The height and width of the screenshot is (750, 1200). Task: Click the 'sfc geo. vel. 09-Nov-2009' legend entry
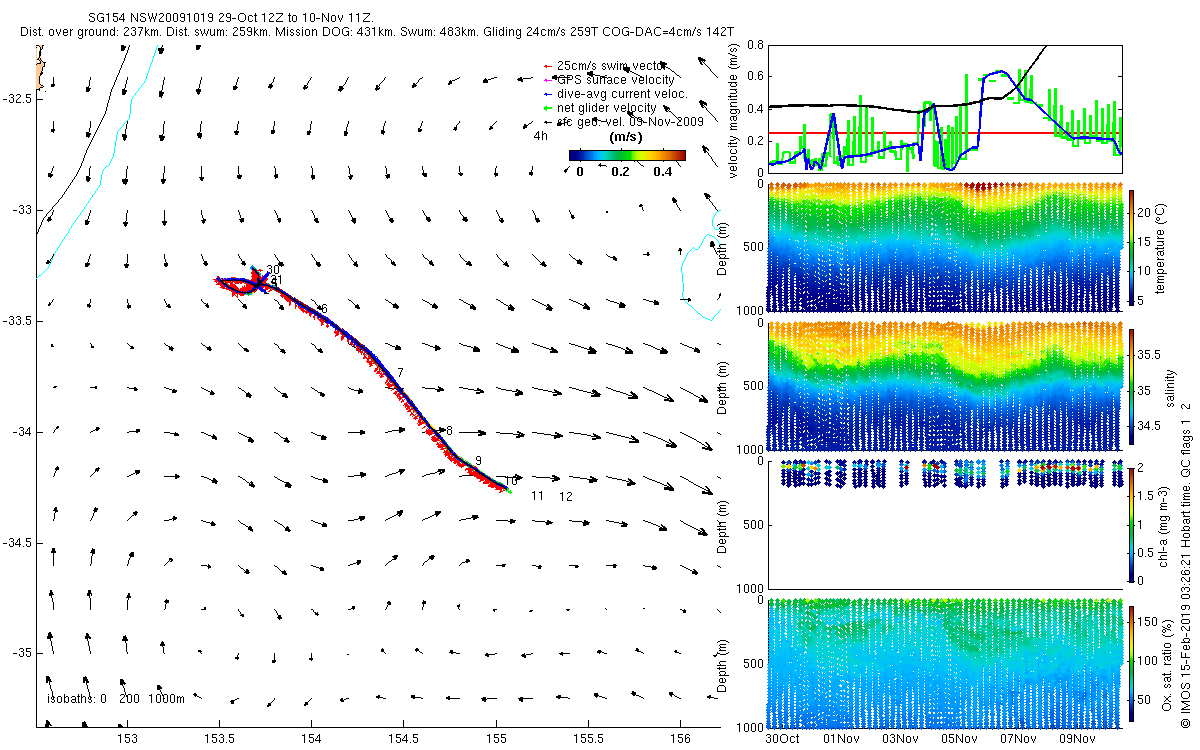point(623,121)
